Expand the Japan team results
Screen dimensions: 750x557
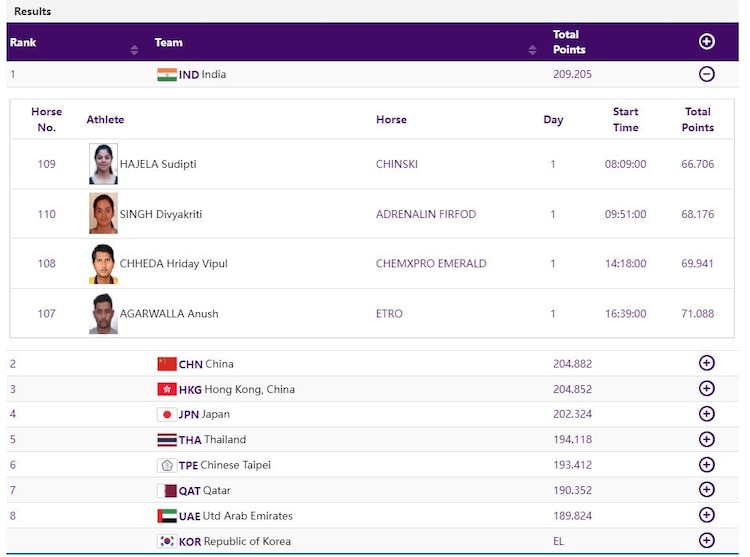coord(706,414)
